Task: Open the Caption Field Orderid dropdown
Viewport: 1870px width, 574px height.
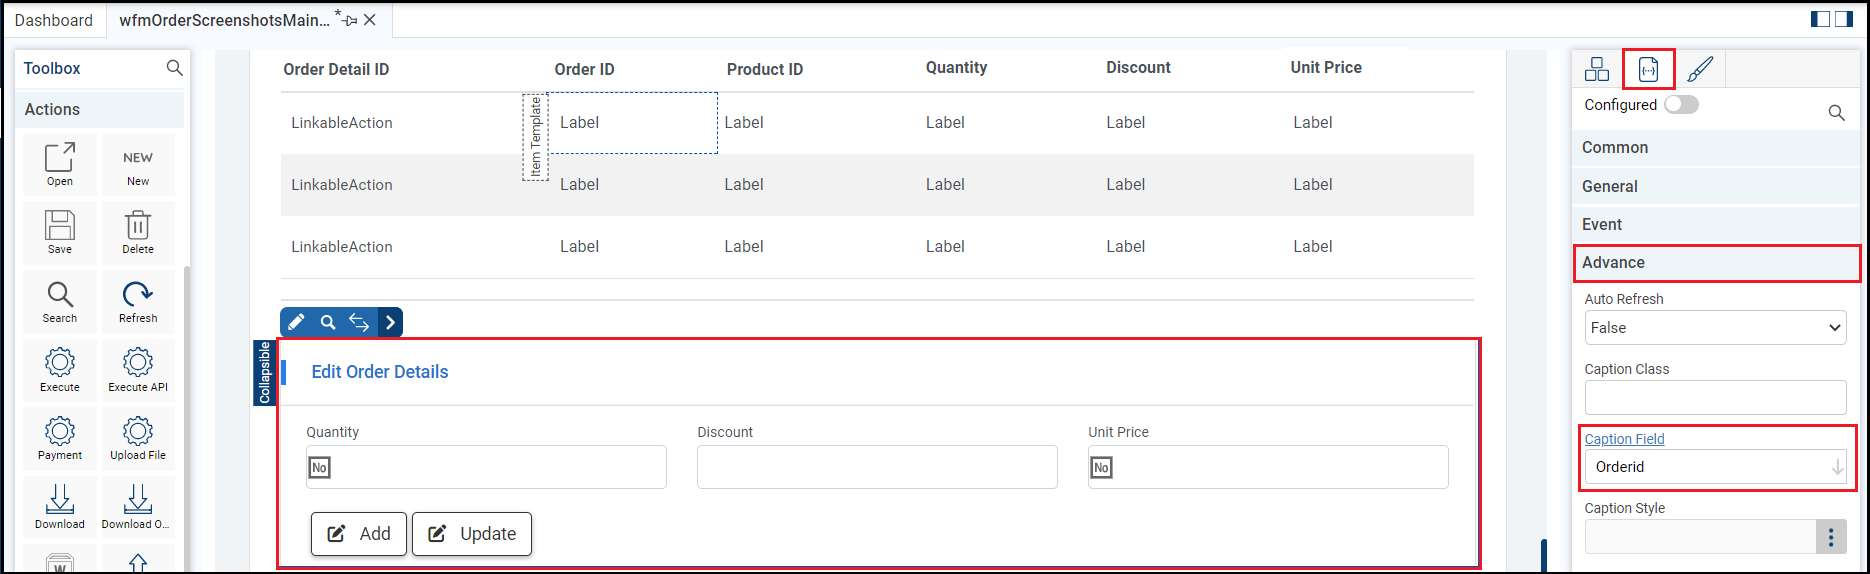Action: pos(1715,467)
